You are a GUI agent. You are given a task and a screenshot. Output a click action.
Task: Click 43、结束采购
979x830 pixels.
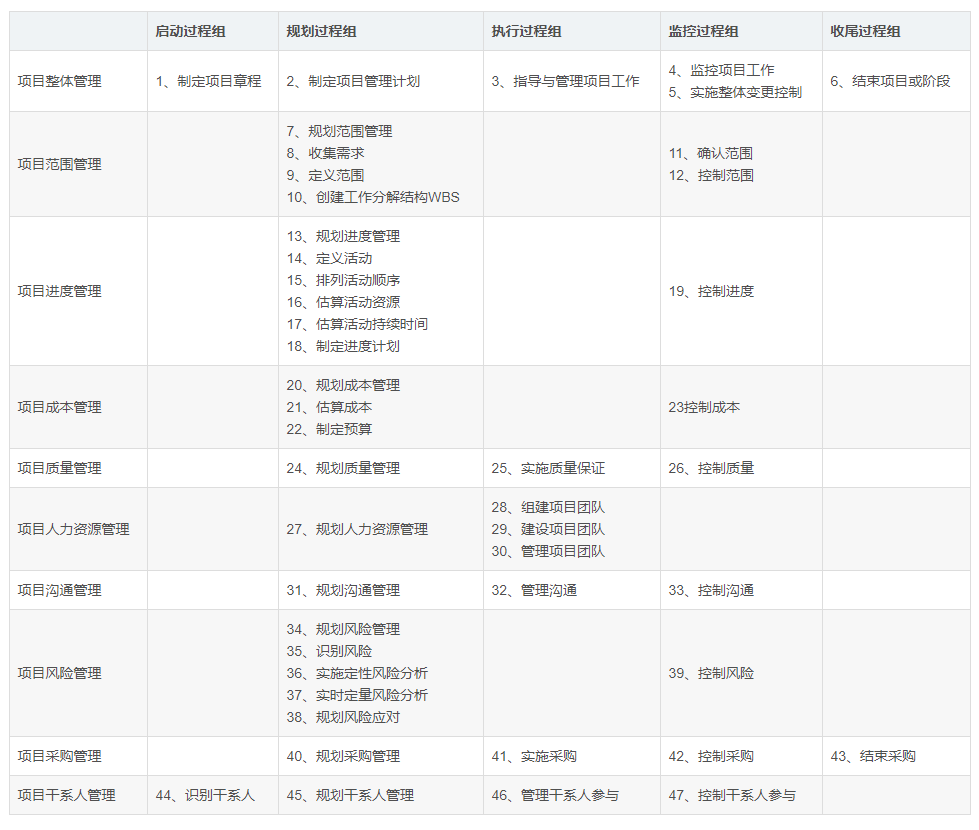[x=873, y=756]
